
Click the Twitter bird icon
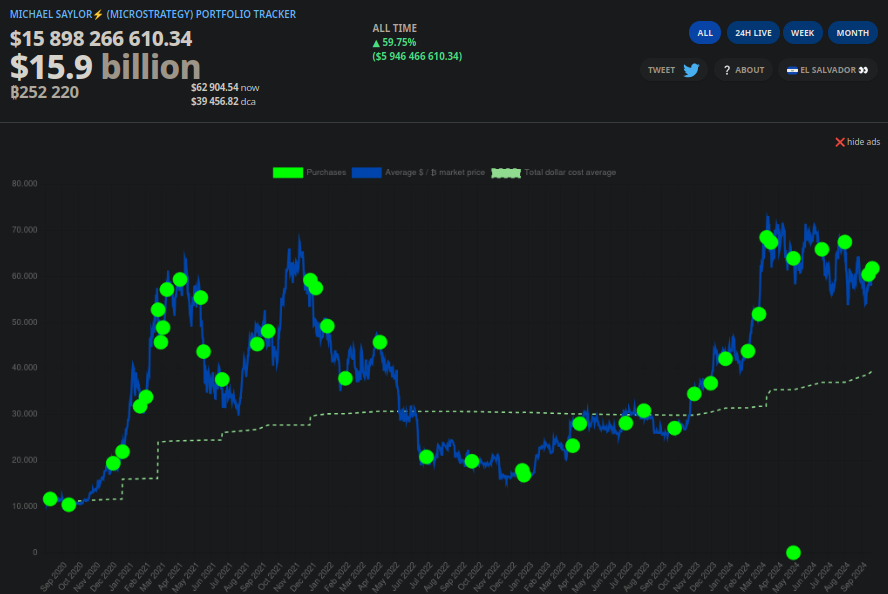pyautogui.click(x=691, y=70)
